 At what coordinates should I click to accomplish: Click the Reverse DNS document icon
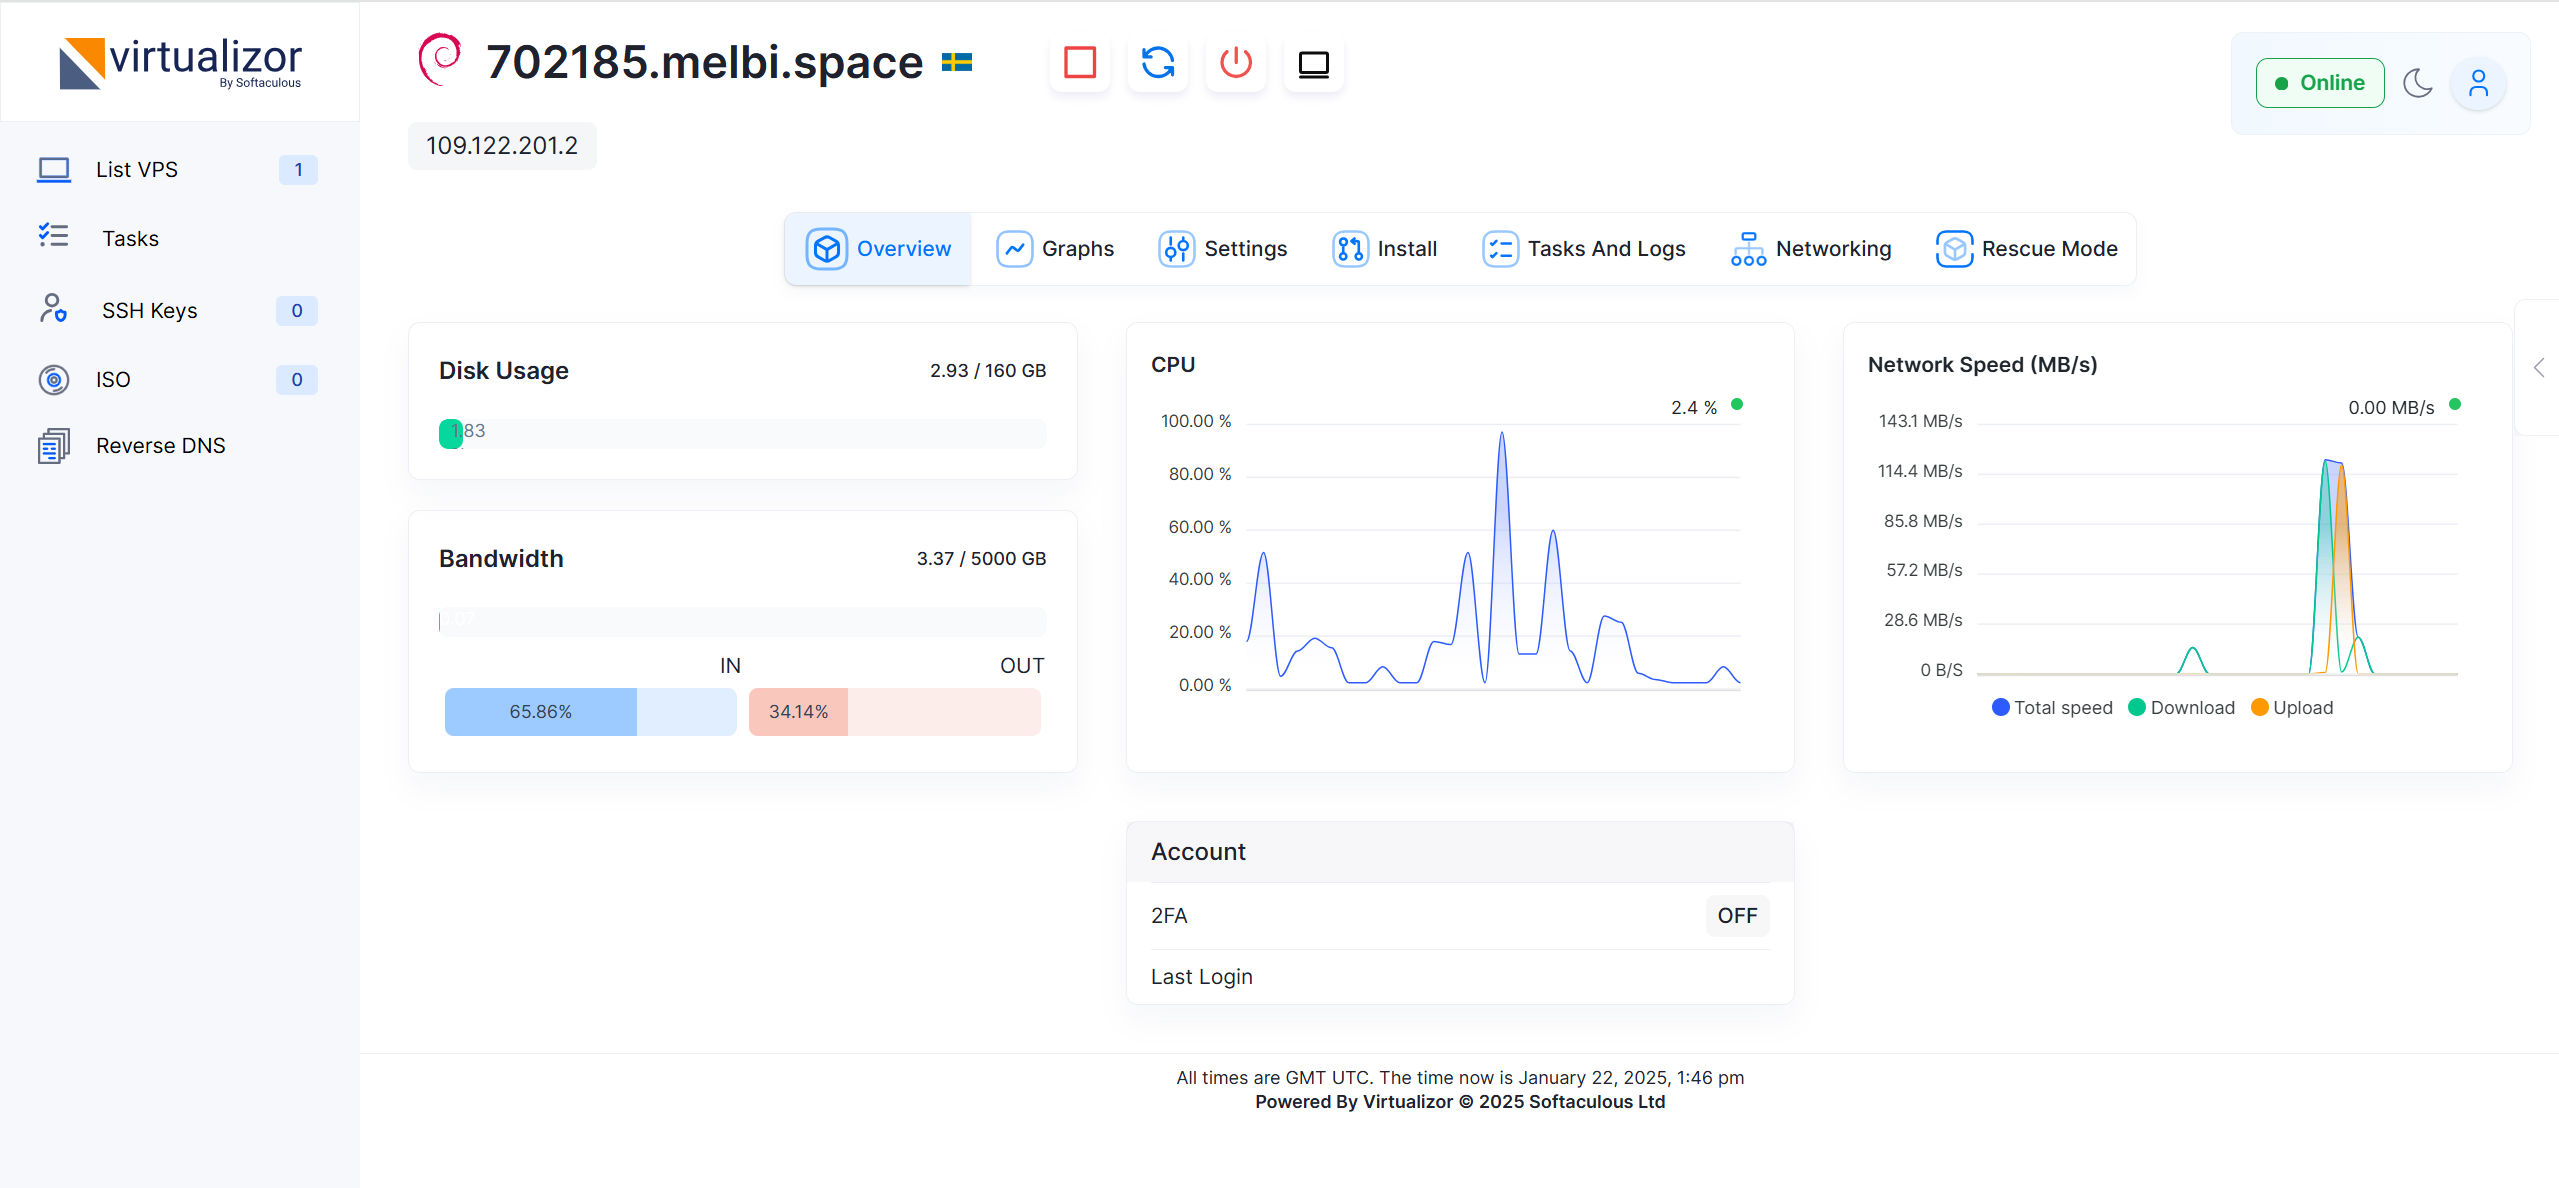click(x=54, y=446)
